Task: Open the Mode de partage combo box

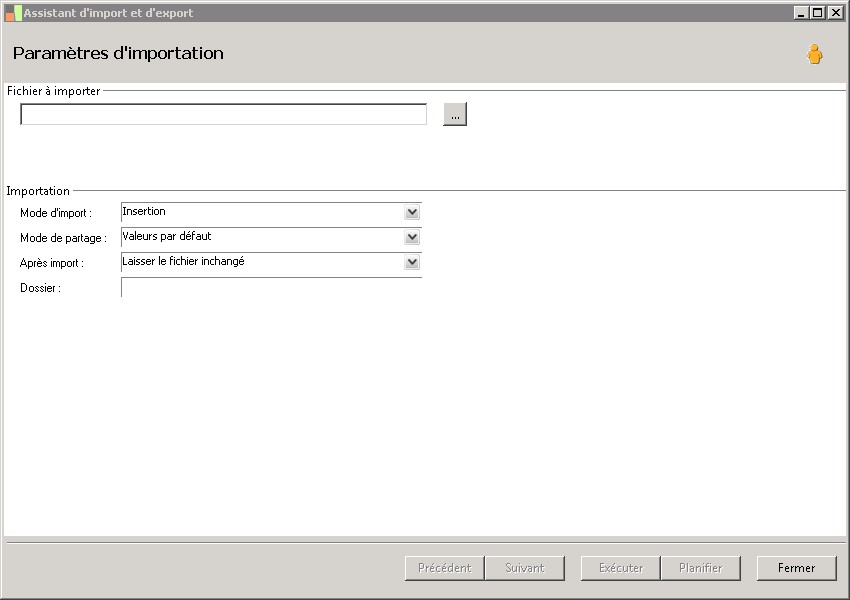Action: 412,237
